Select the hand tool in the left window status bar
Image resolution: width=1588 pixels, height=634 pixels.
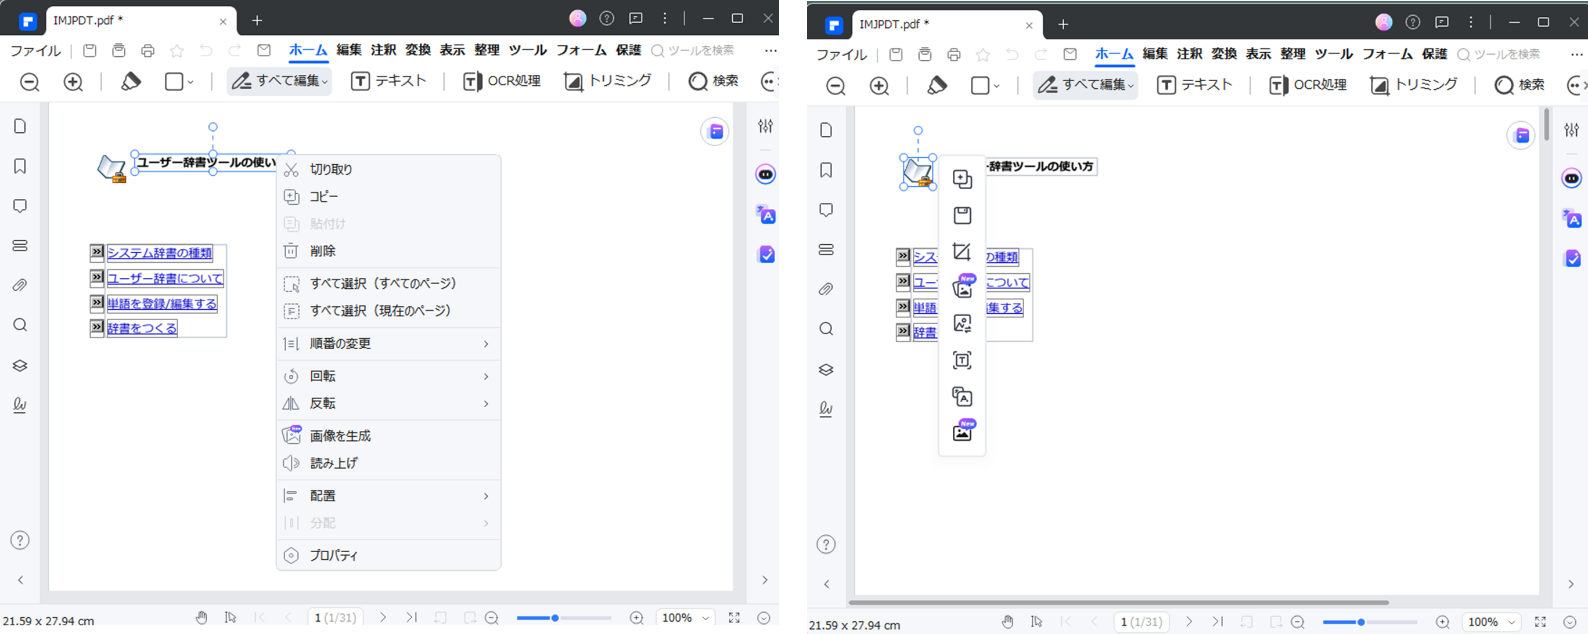click(x=201, y=618)
